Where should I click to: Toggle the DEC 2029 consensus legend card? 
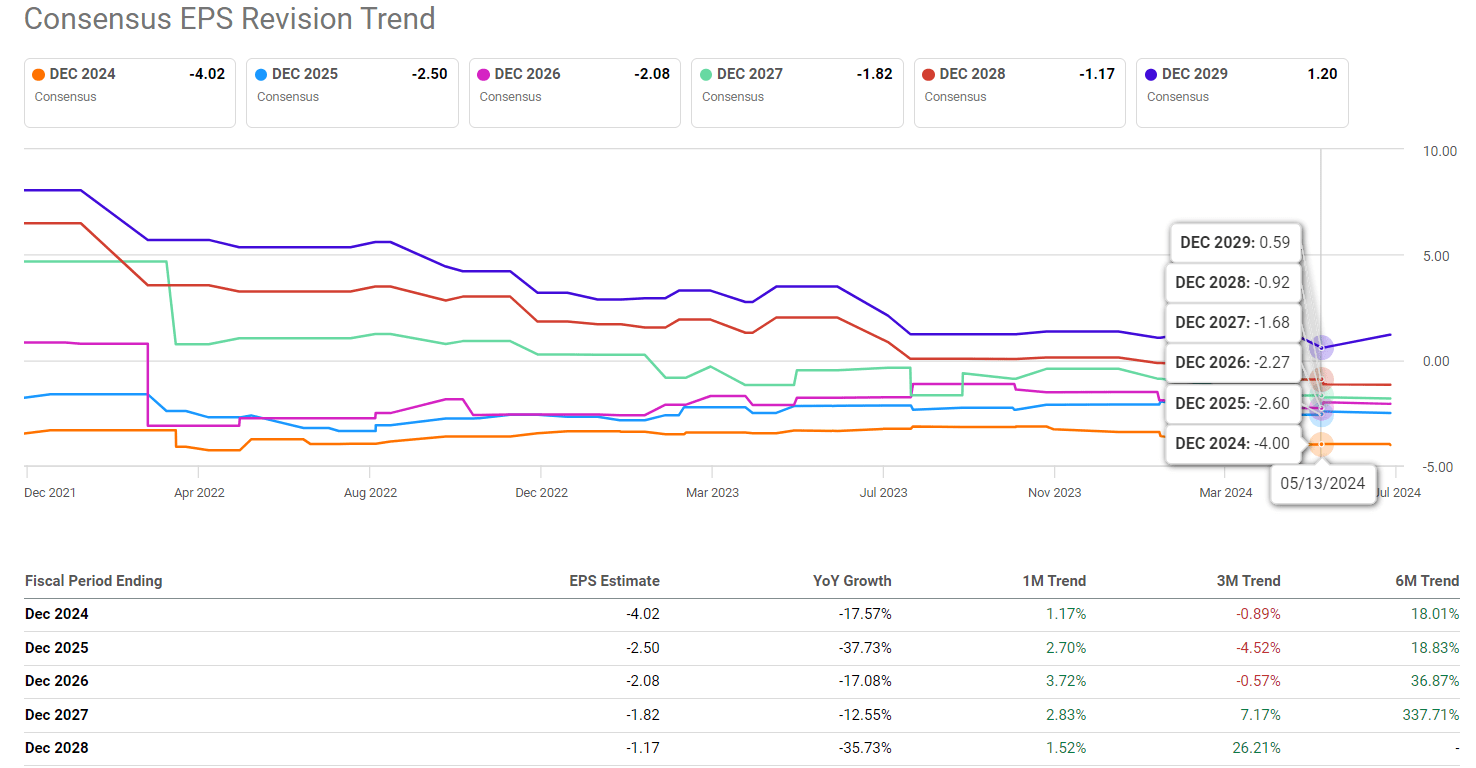pos(1241,92)
